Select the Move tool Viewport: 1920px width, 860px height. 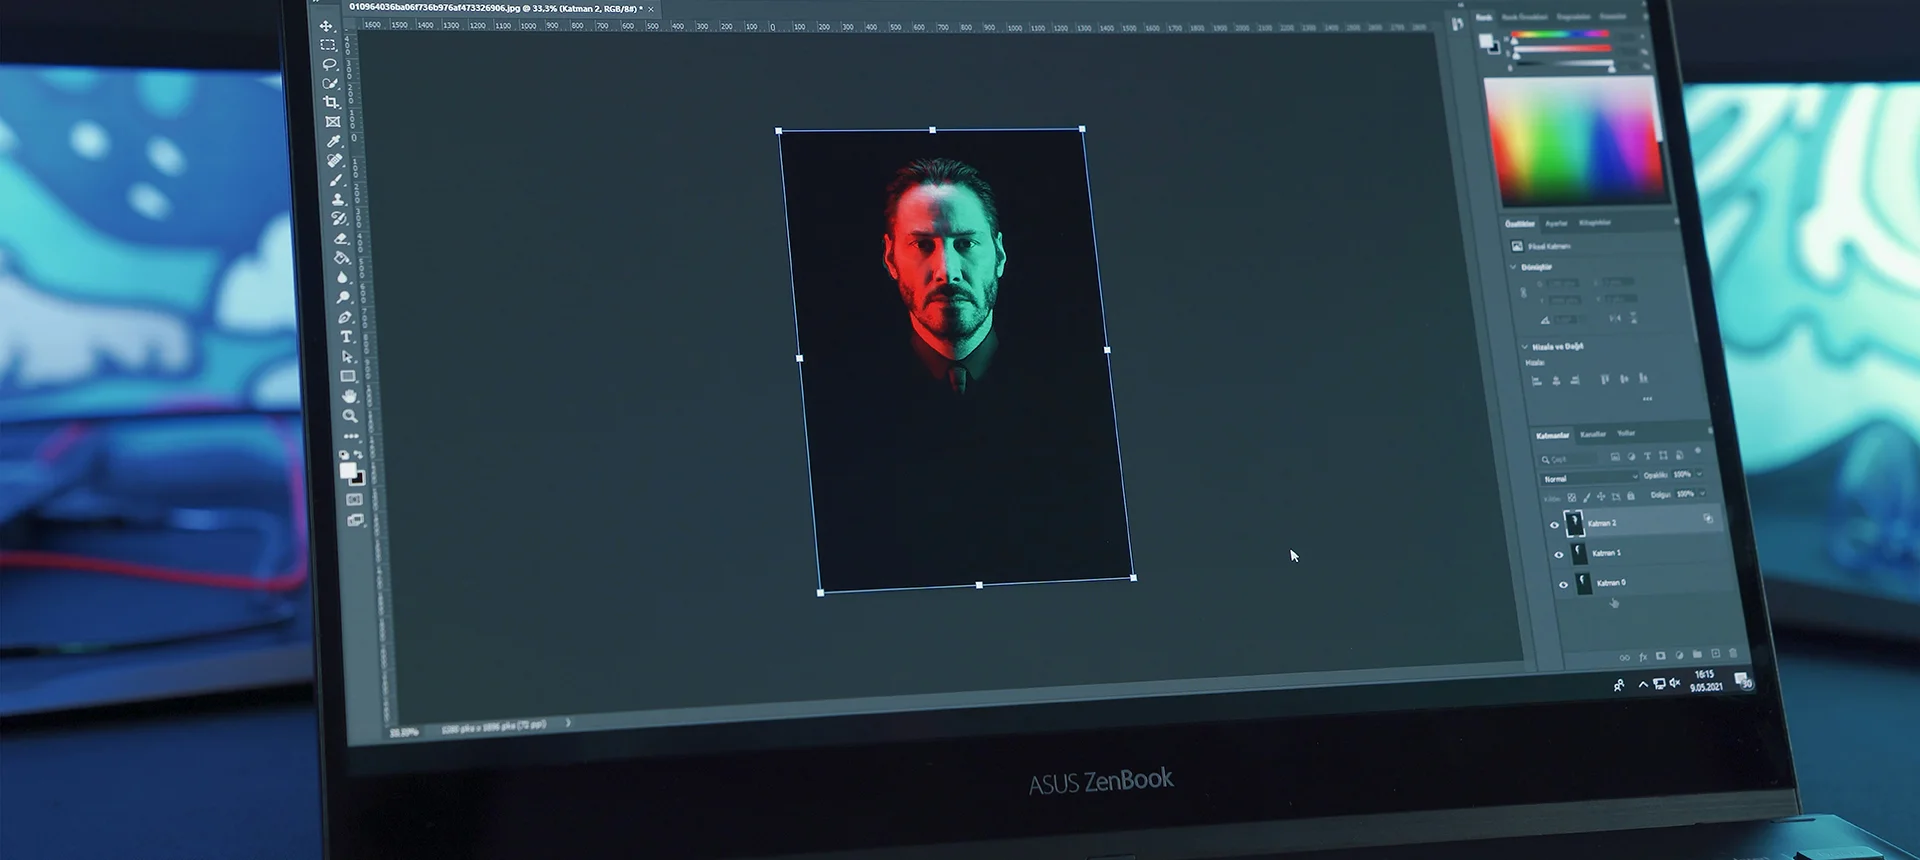[326, 26]
